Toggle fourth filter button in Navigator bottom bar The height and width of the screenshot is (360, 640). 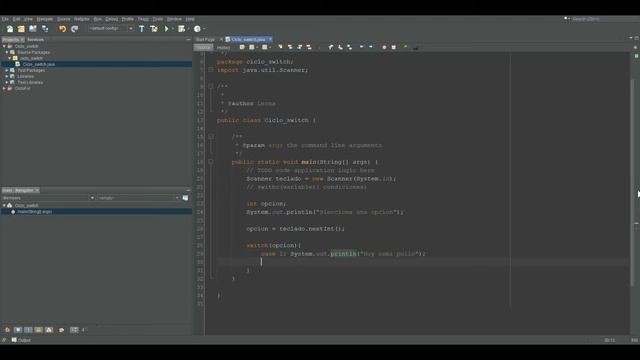38,330
